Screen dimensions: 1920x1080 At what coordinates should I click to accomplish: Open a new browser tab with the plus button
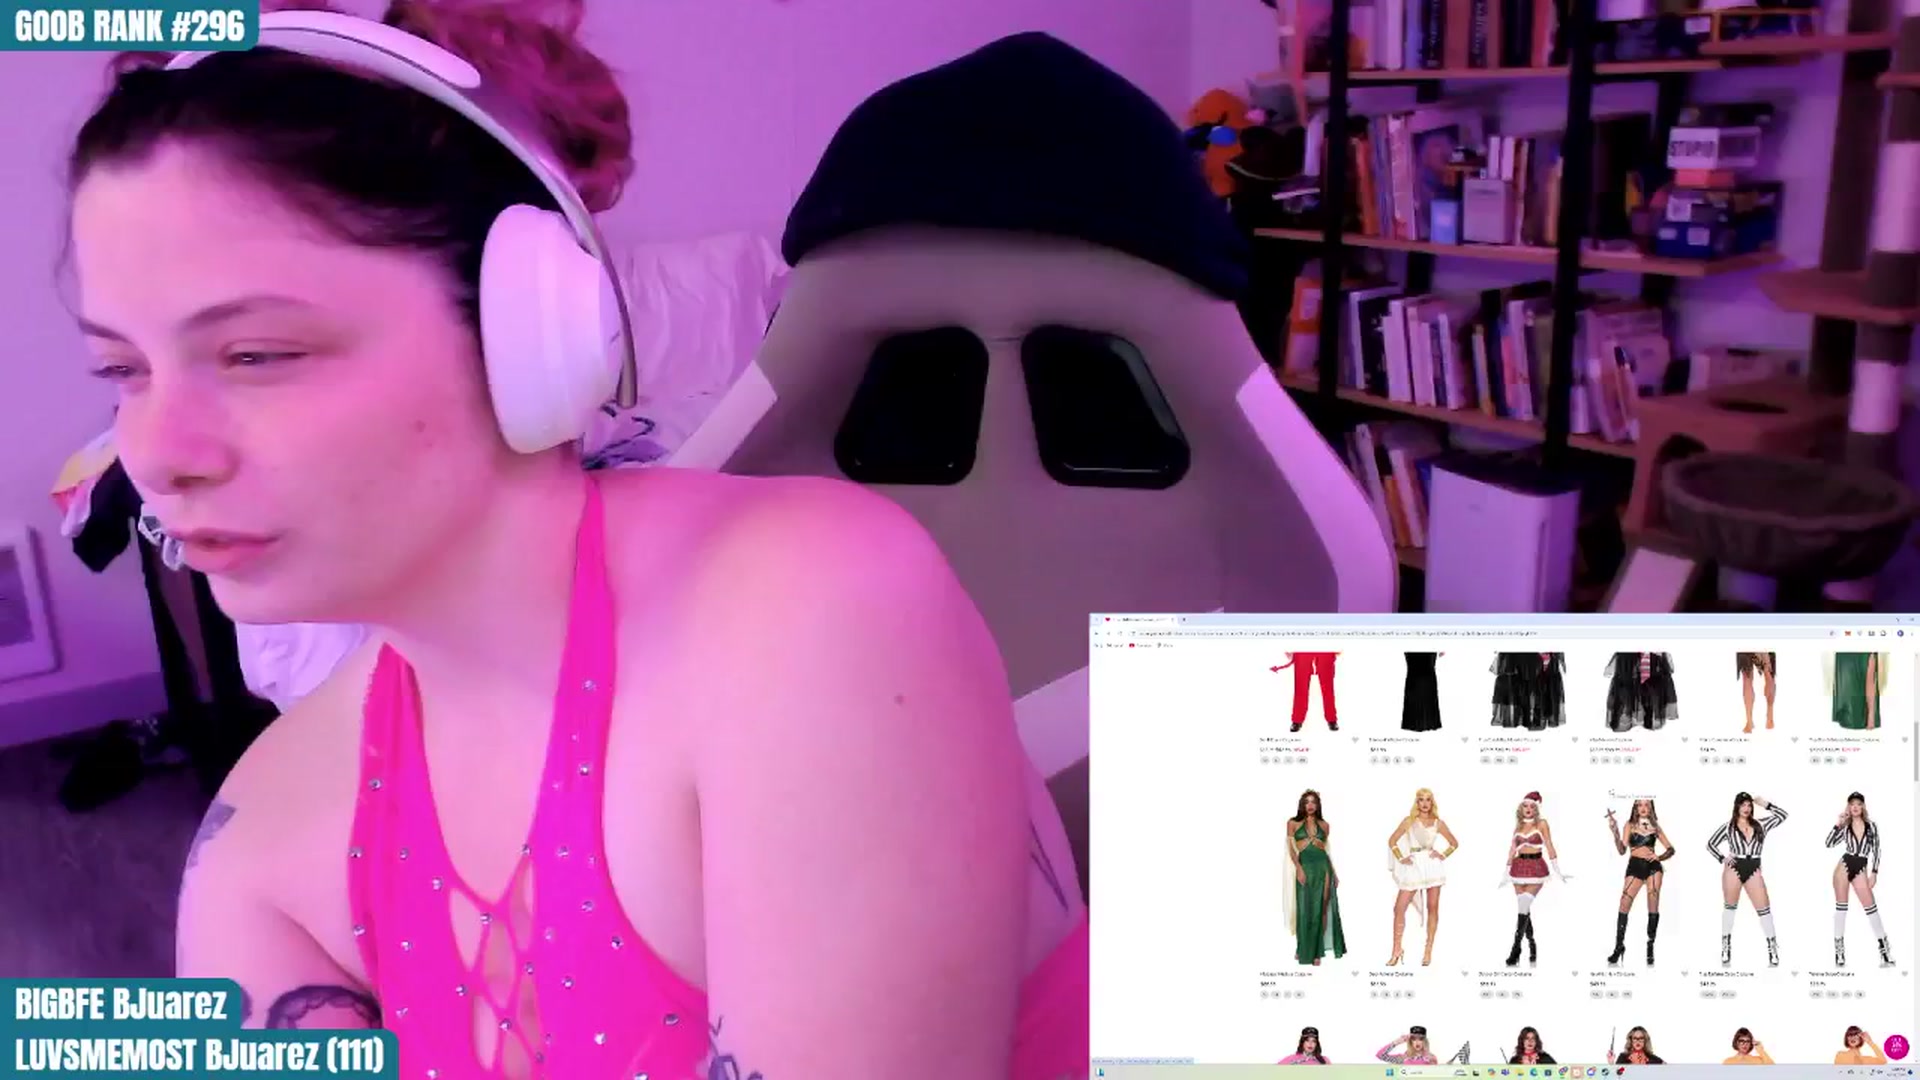click(1184, 619)
